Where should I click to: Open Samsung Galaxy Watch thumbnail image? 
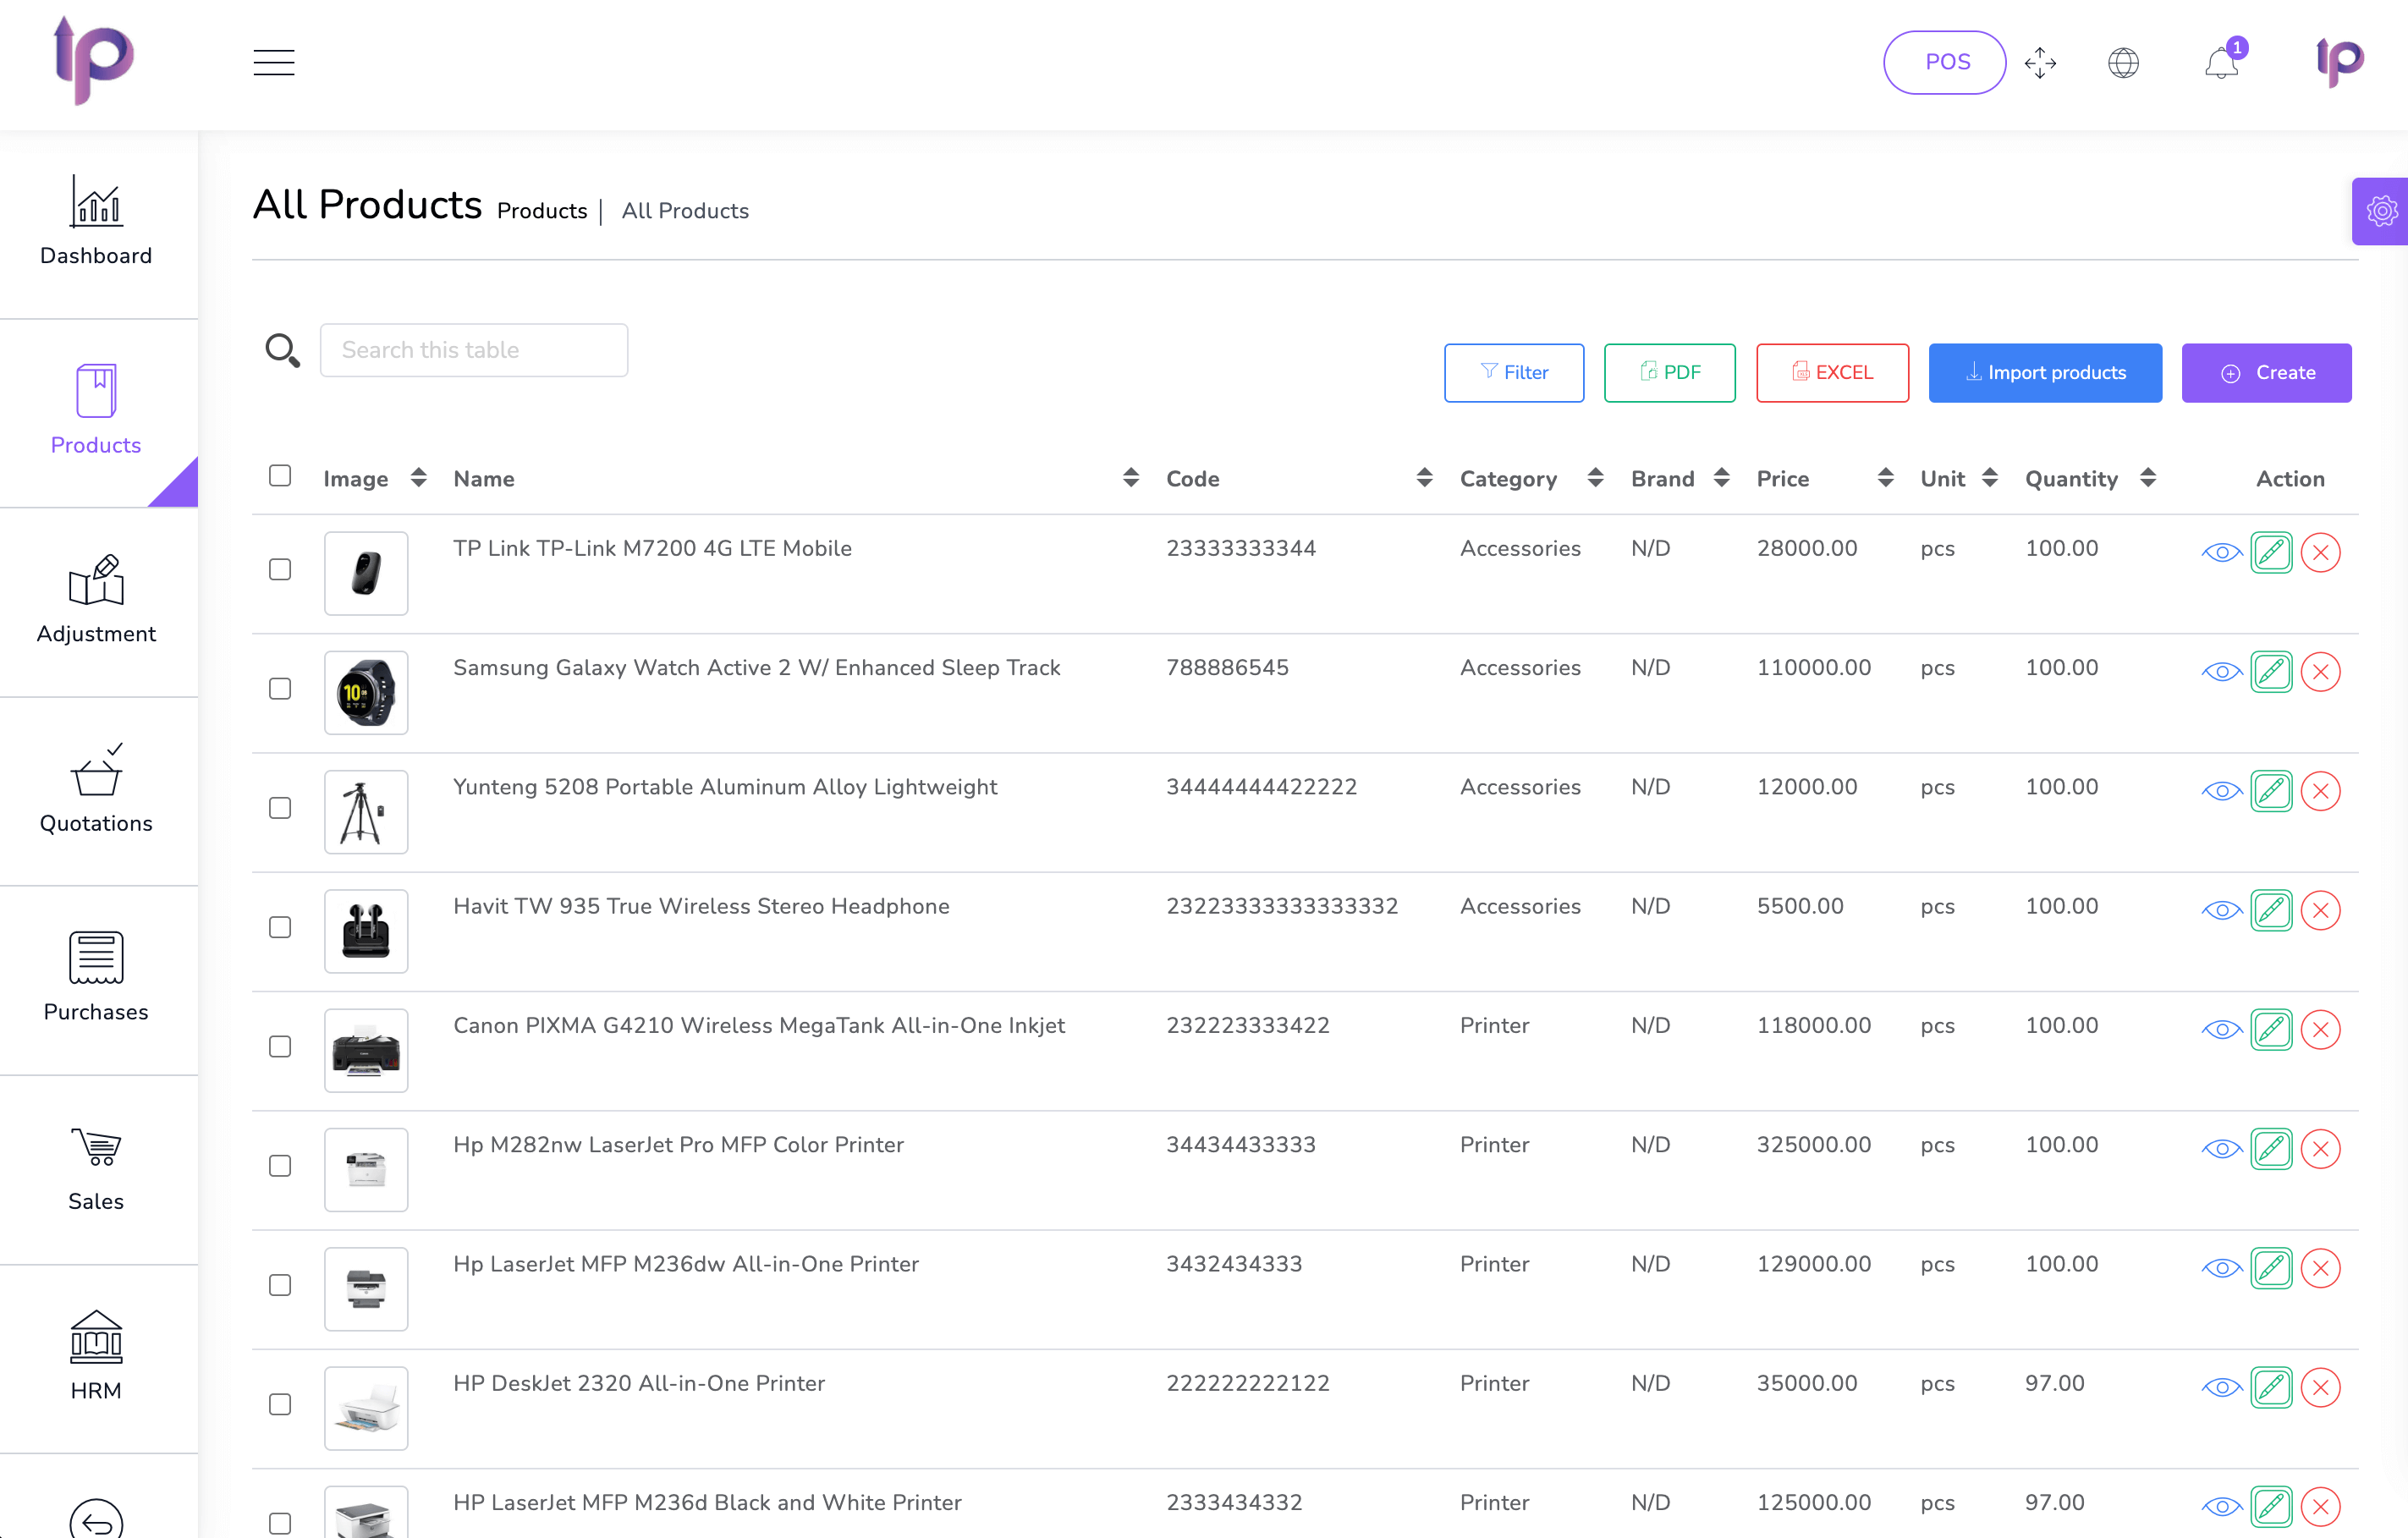tap(366, 692)
